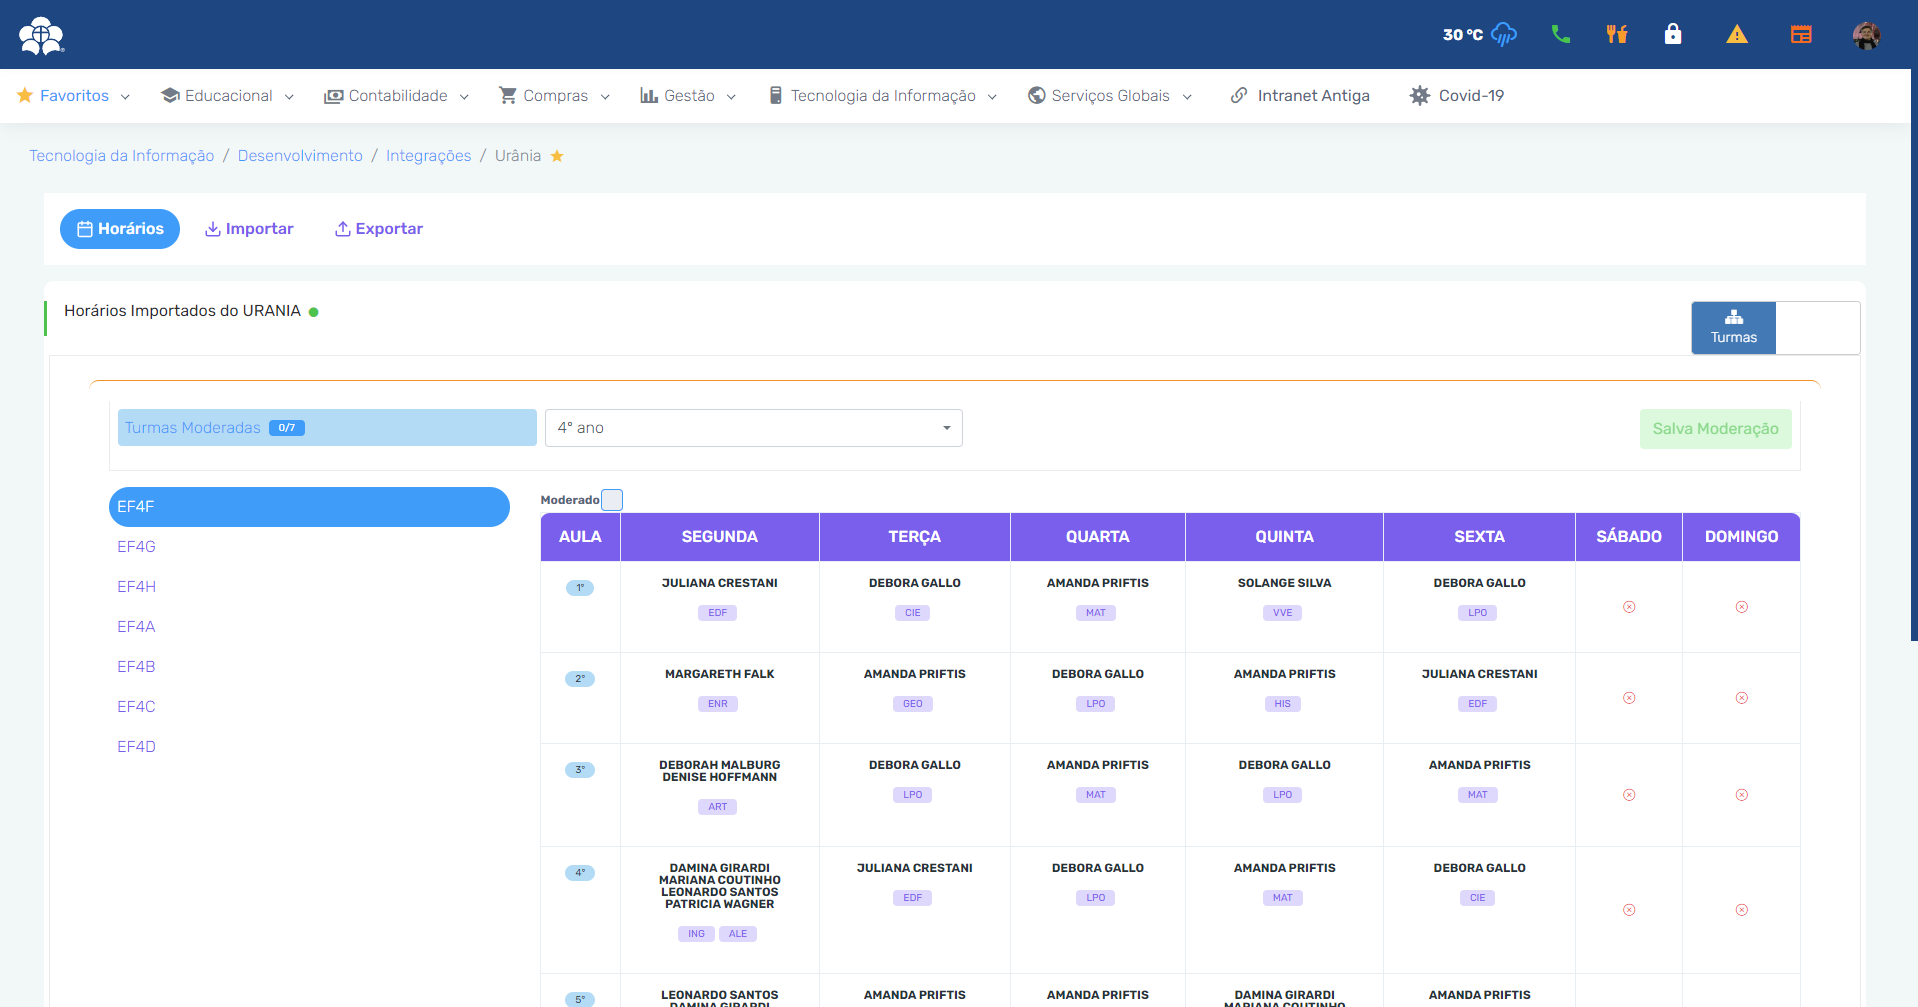Open the yellow warning triangle alert
The width and height of the screenshot is (1918, 1007).
[1737, 35]
